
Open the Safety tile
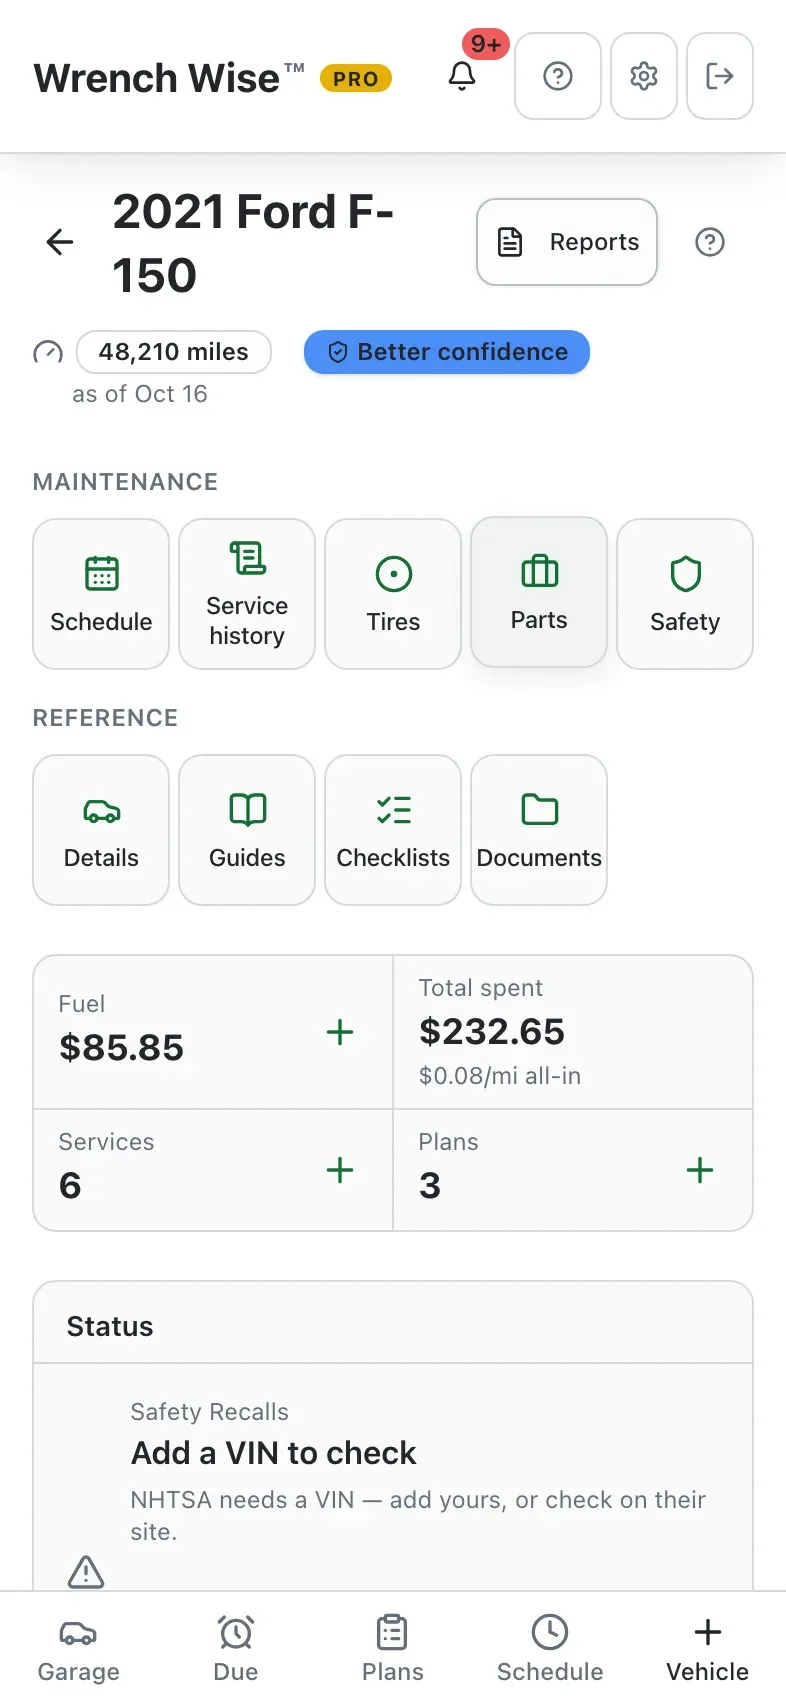pyautogui.click(x=685, y=594)
